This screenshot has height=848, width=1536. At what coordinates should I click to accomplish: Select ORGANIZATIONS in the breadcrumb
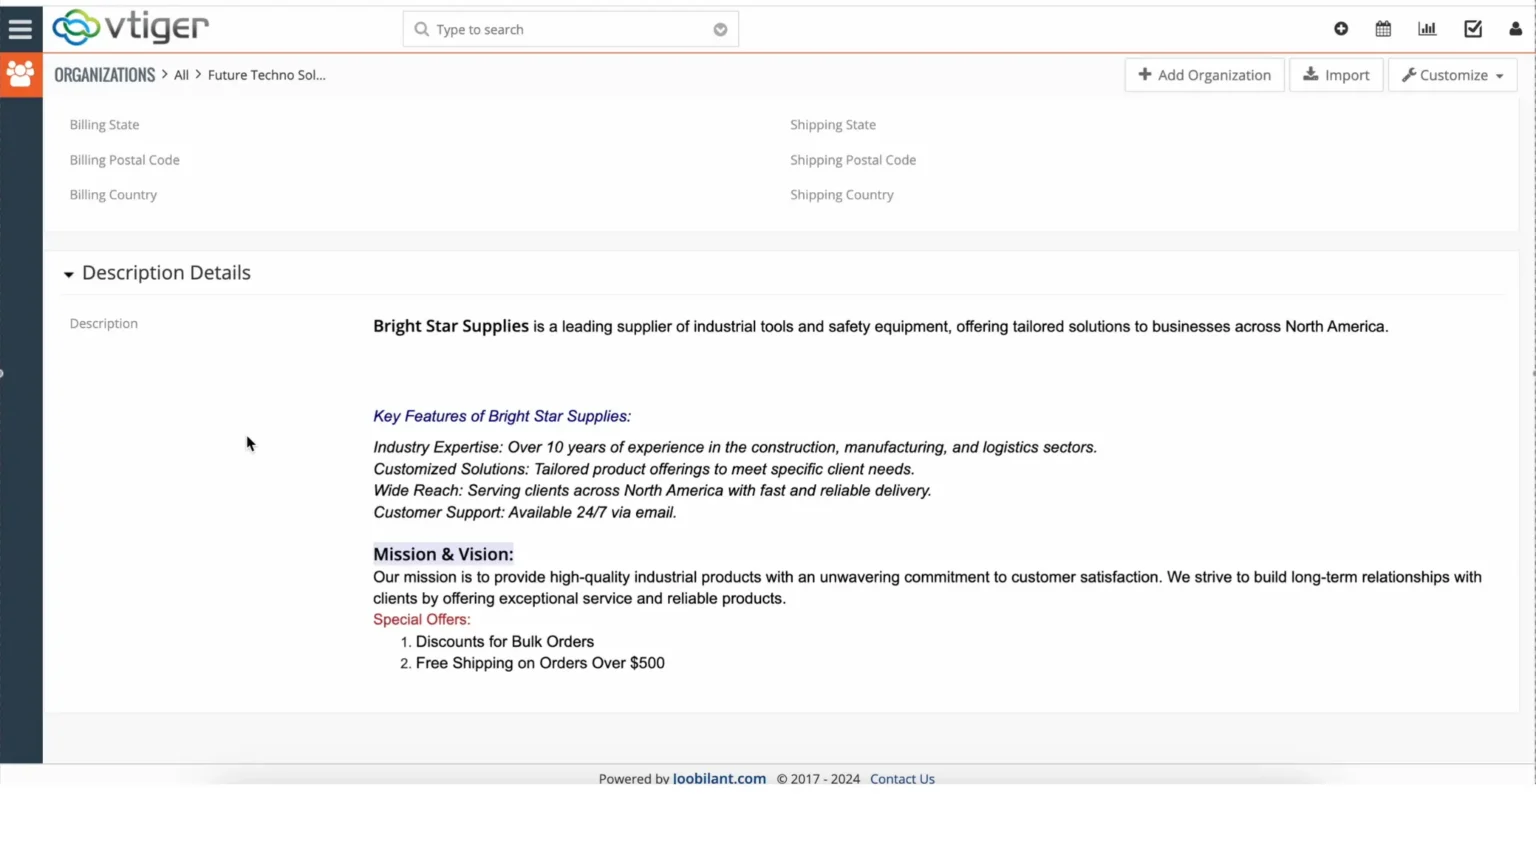click(104, 74)
